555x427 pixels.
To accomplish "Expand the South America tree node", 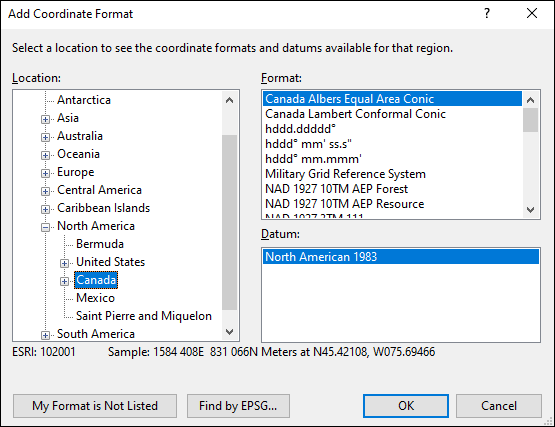I will tap(45, 335).
